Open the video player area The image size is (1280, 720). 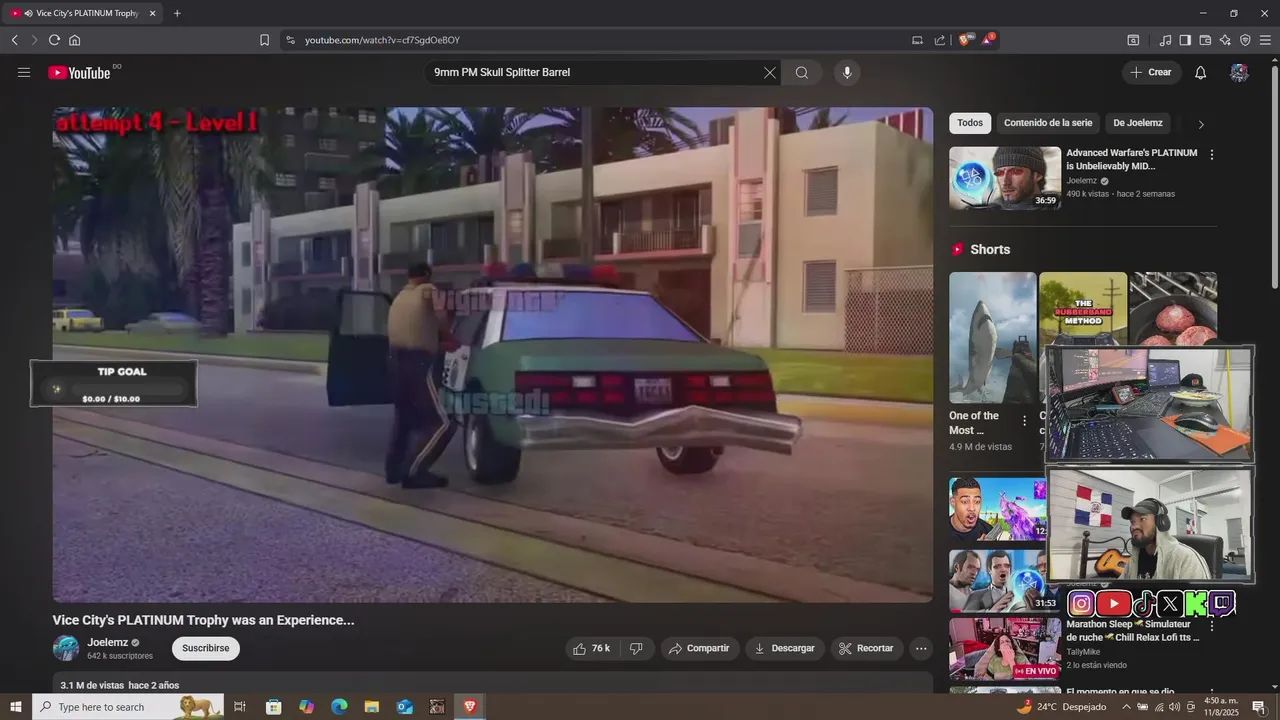493,355
